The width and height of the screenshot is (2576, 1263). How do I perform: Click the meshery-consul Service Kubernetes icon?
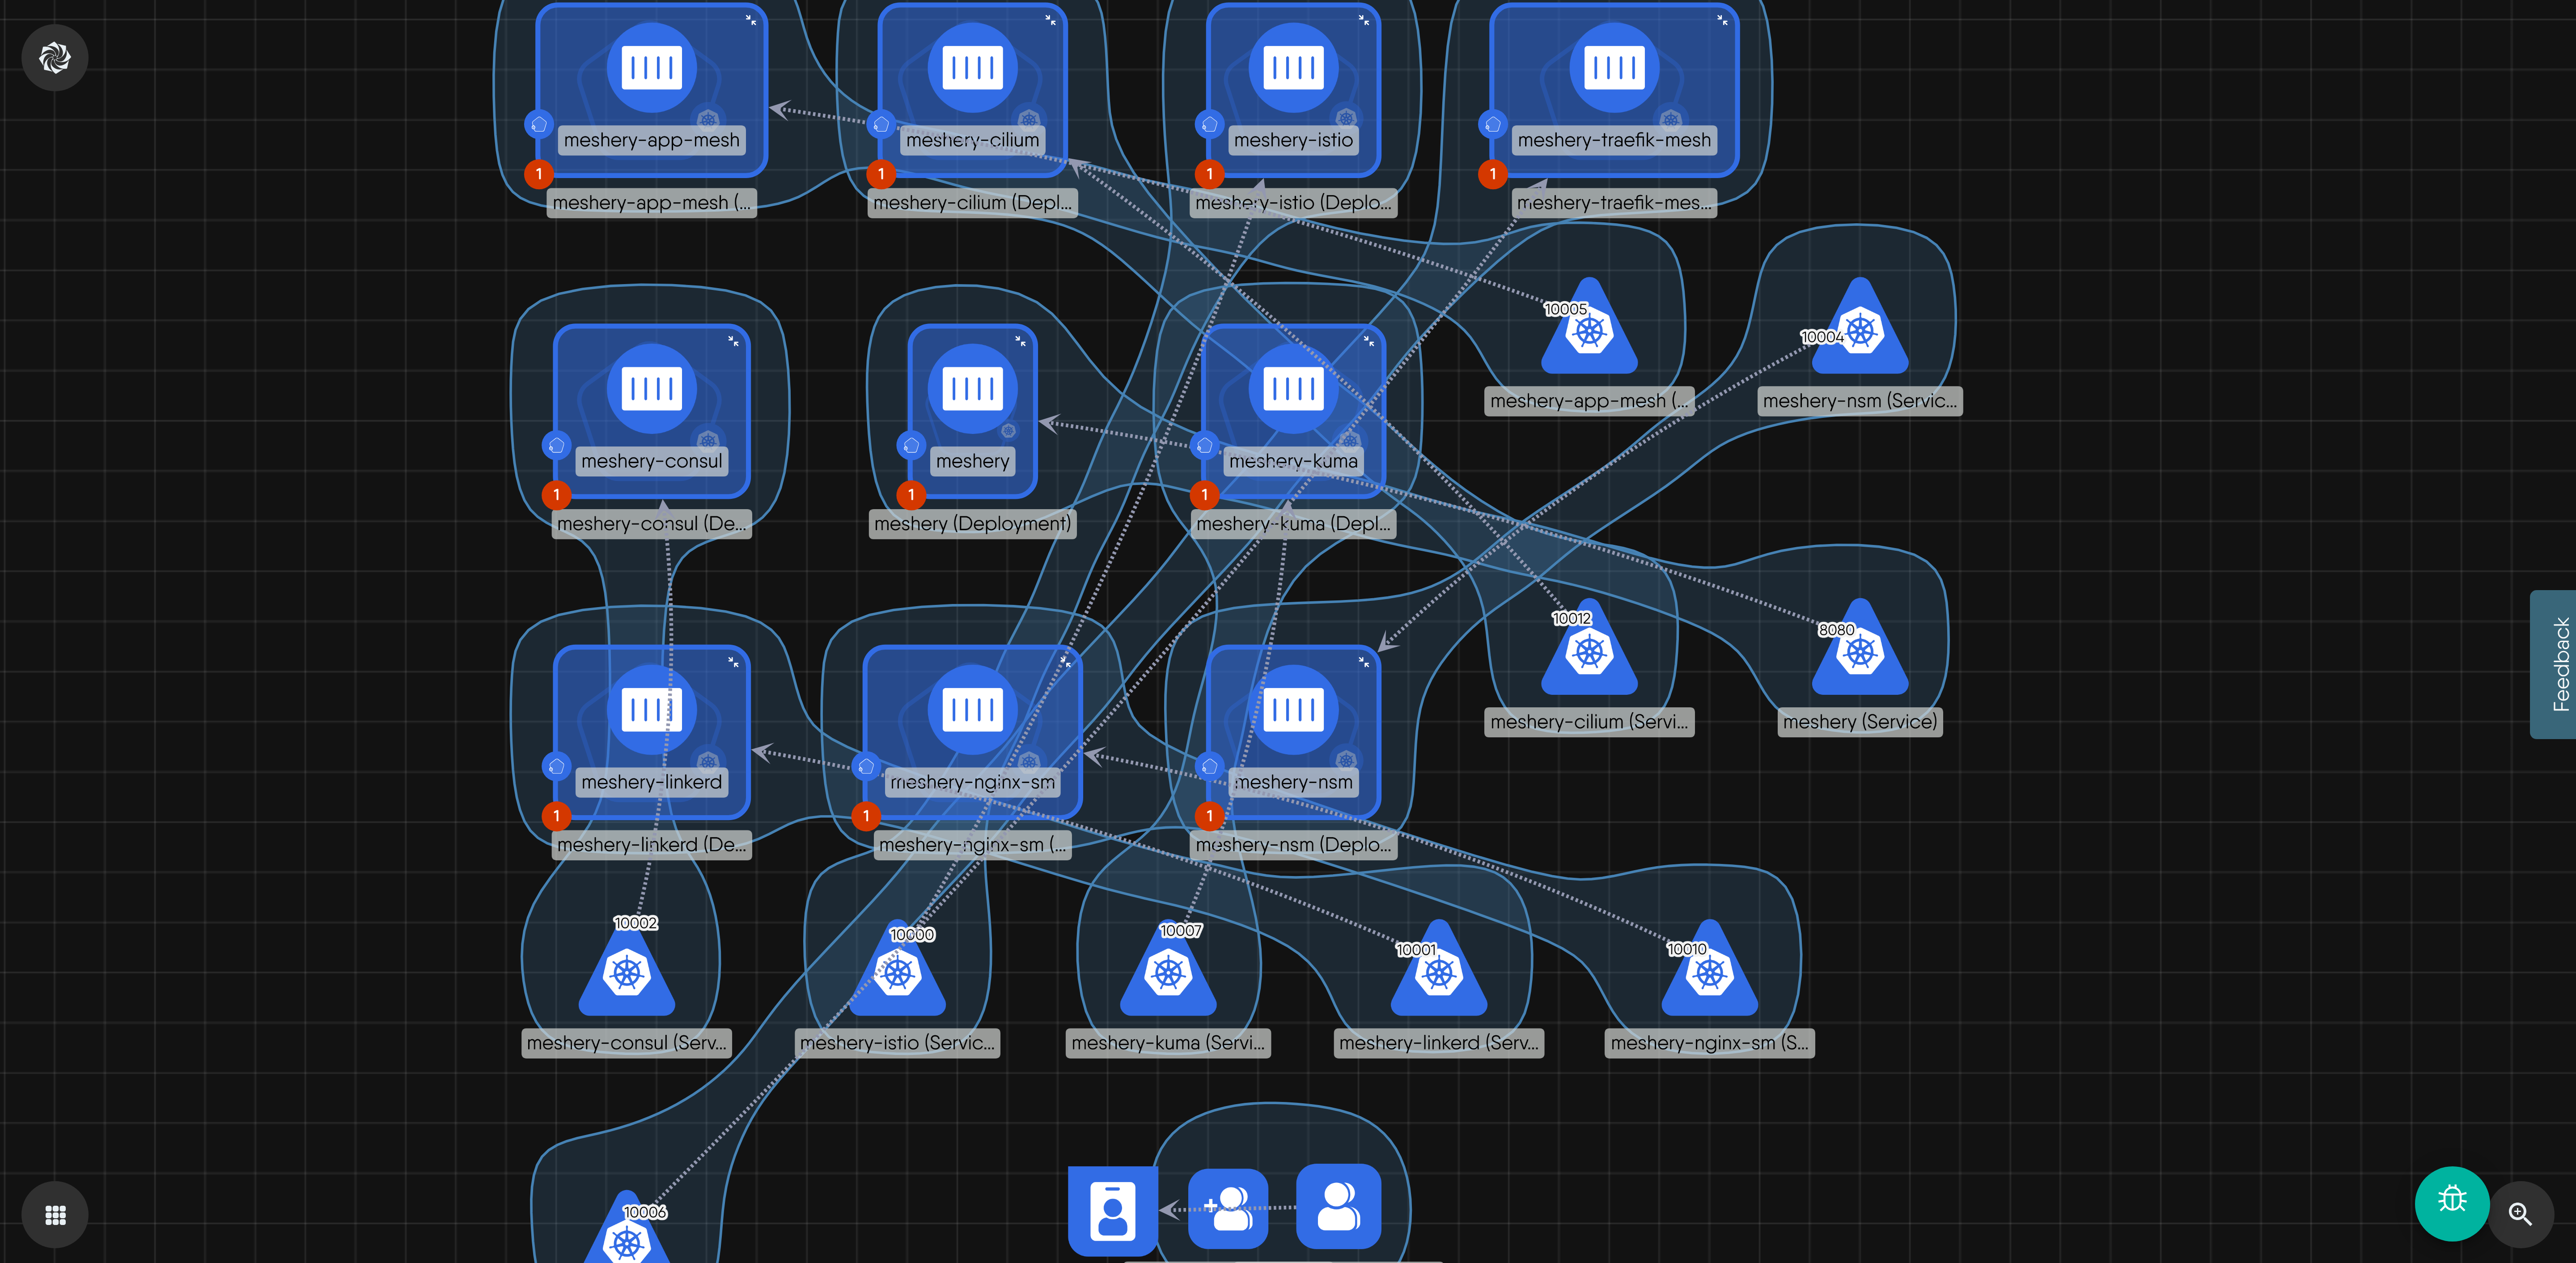(627, 973)
